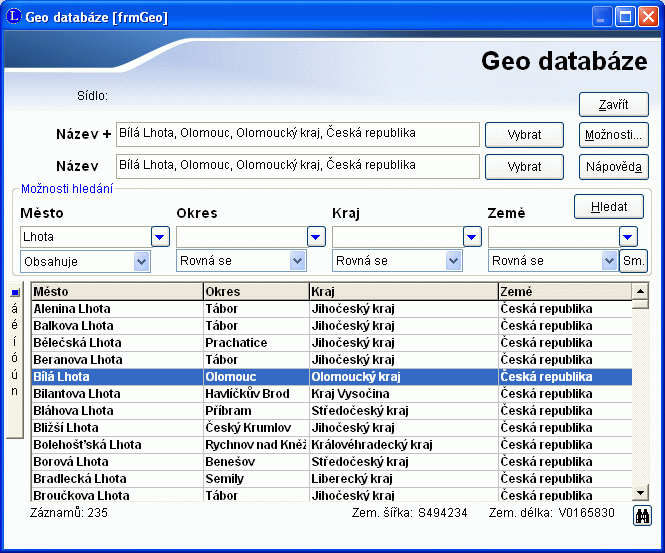Open the Země value dropdown arrow
The width and height of the screenshot is (665, 553).
pyautogui.click(x=628, y=237)
